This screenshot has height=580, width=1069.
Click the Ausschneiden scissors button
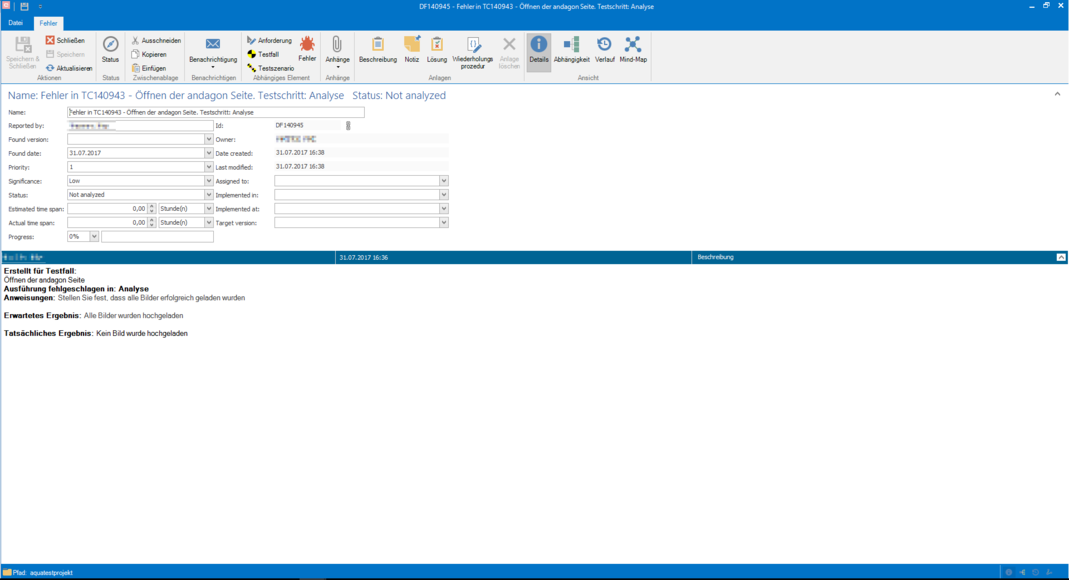(155, 41)
